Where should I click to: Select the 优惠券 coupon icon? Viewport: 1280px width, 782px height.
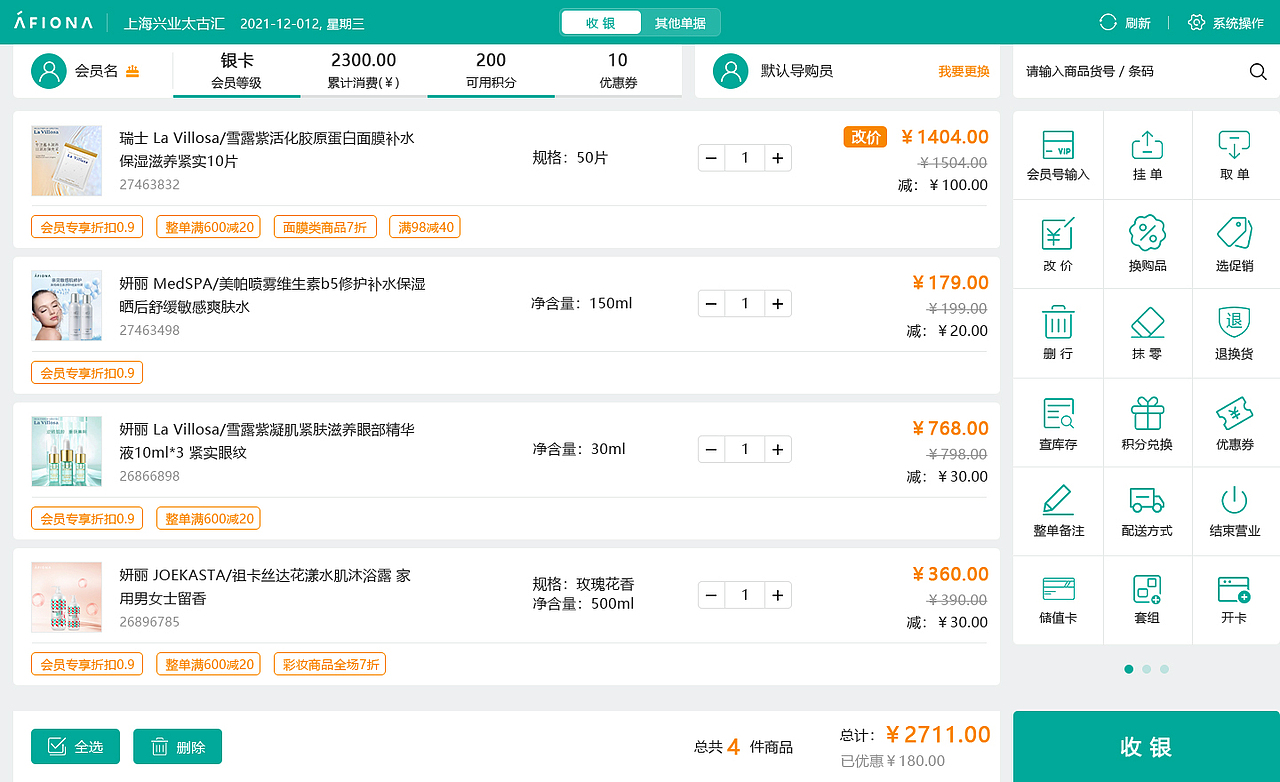tap(1235, 422)
